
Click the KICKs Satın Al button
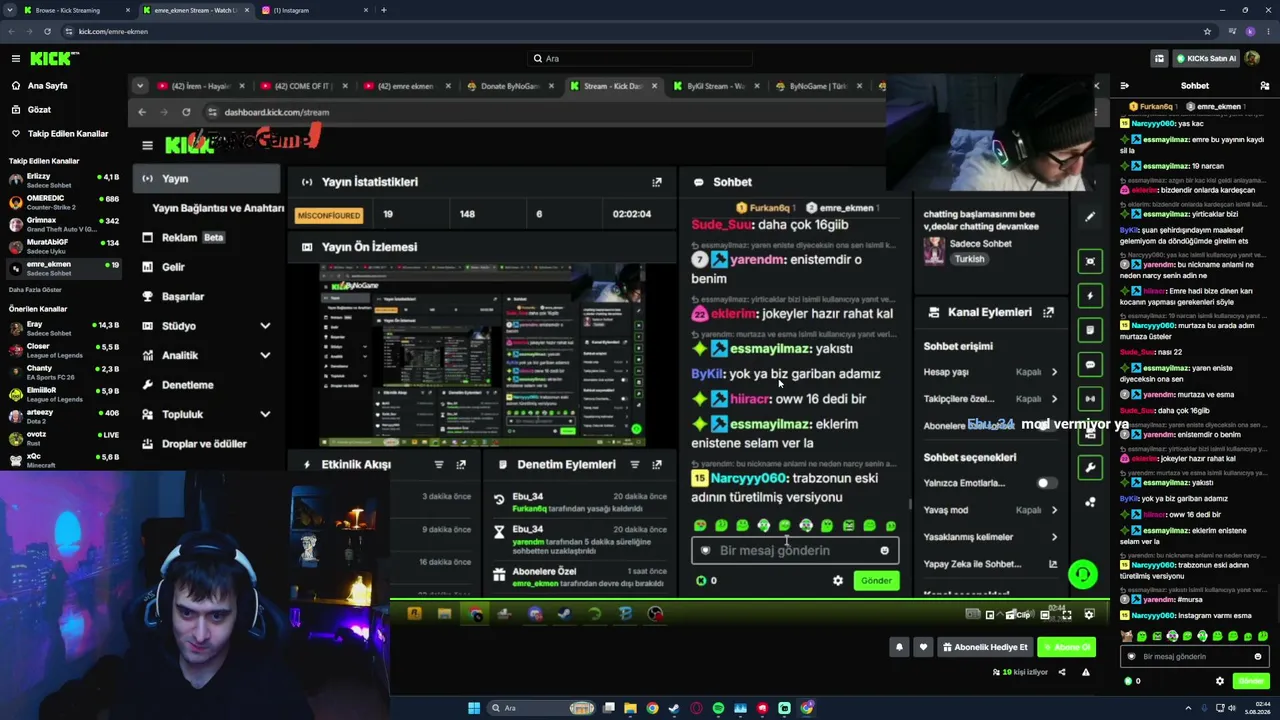tap(1208, 59)
